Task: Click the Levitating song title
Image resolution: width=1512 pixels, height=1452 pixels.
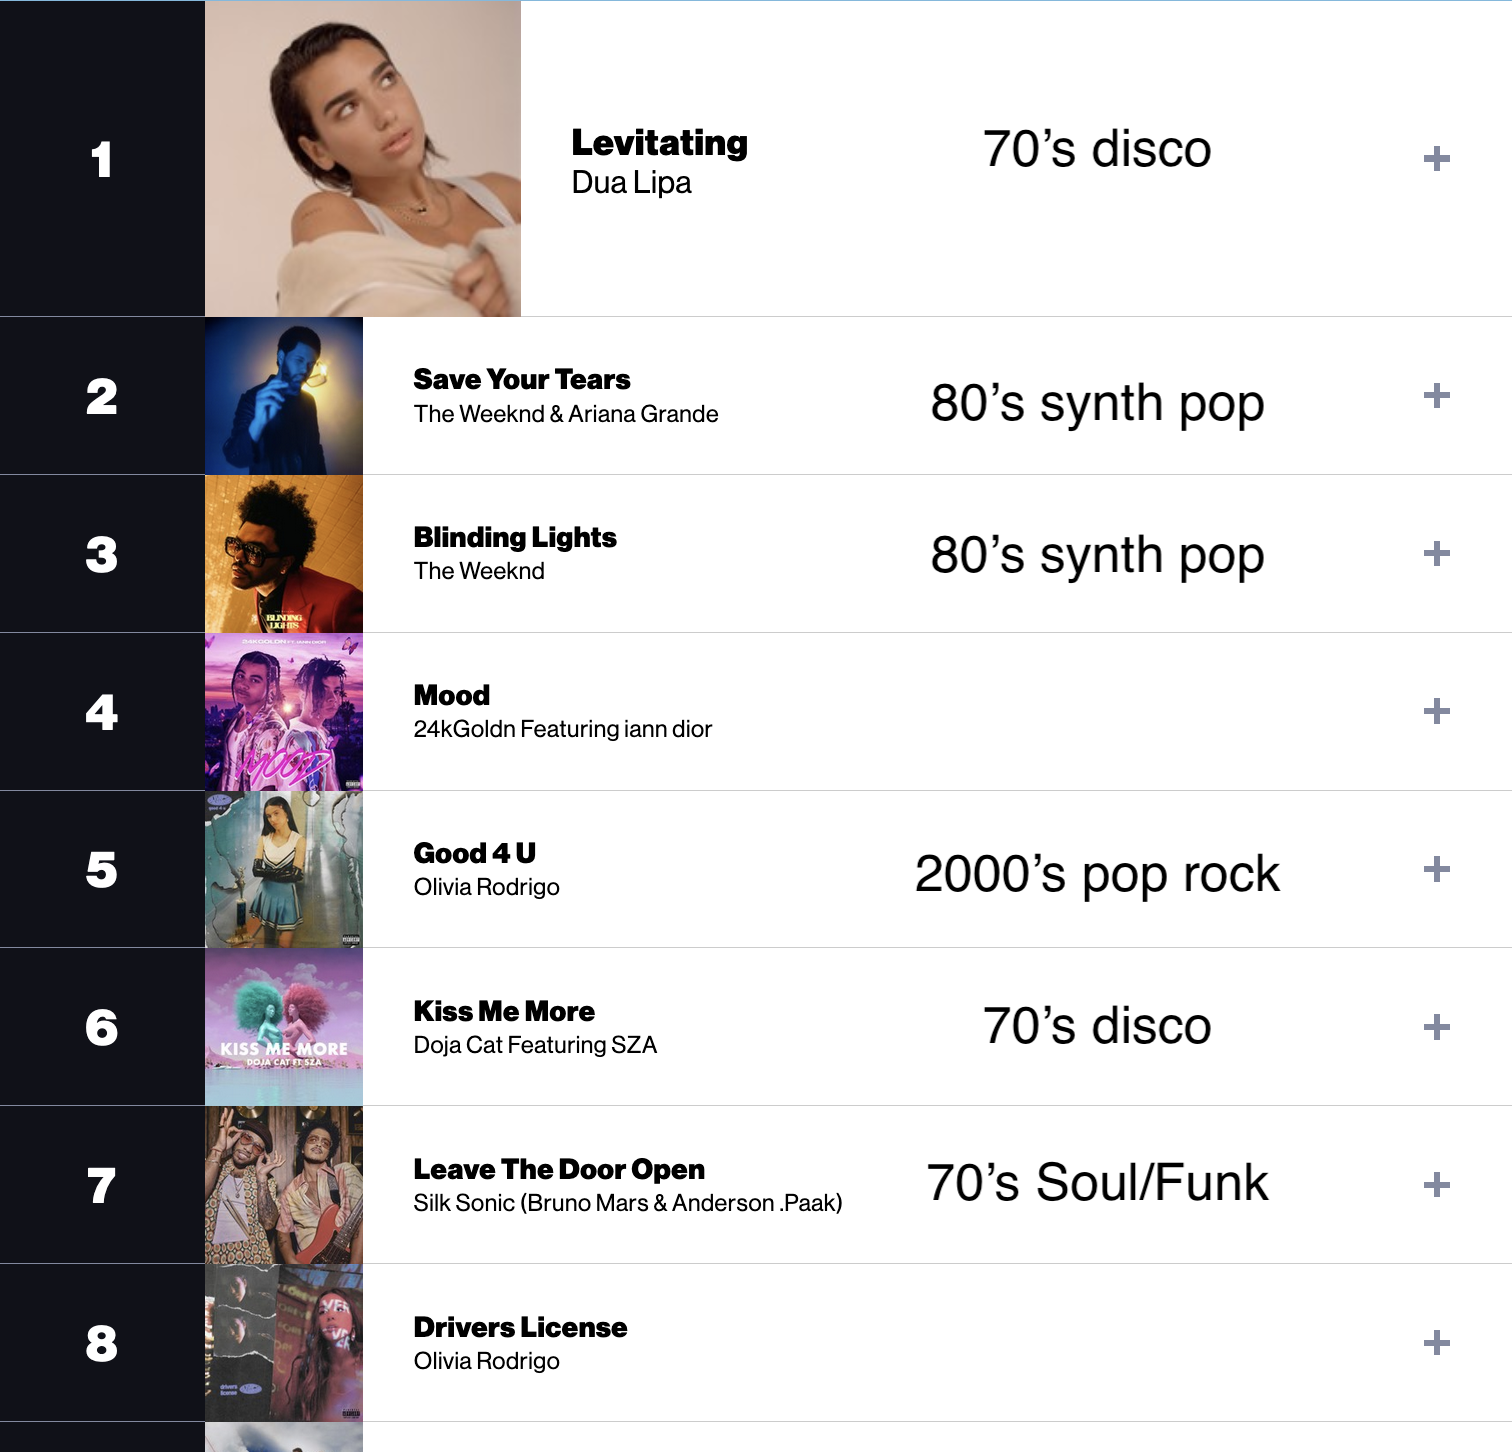Action: click(659, 143)
